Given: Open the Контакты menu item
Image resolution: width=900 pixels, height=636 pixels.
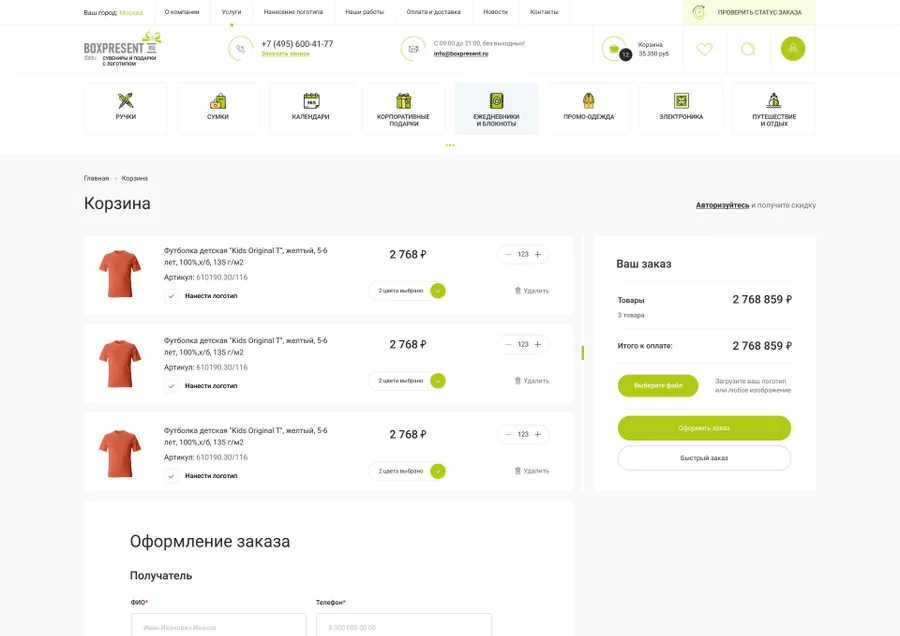Looking at the screenshot, I should pos(544,12).
